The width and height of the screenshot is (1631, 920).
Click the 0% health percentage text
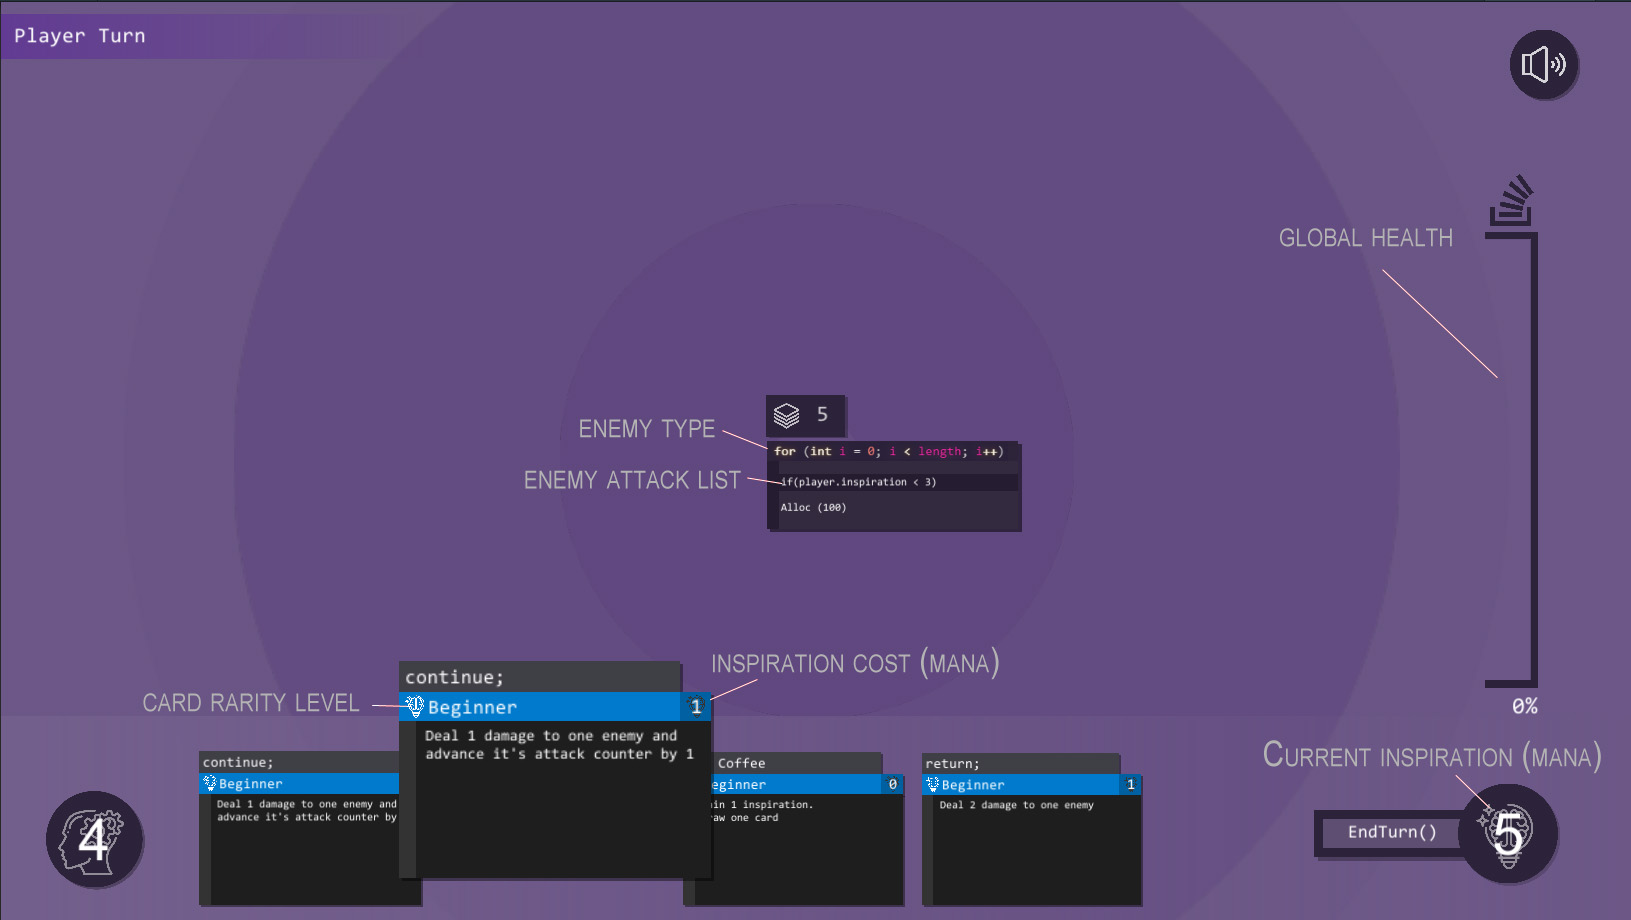(1524, 706)
